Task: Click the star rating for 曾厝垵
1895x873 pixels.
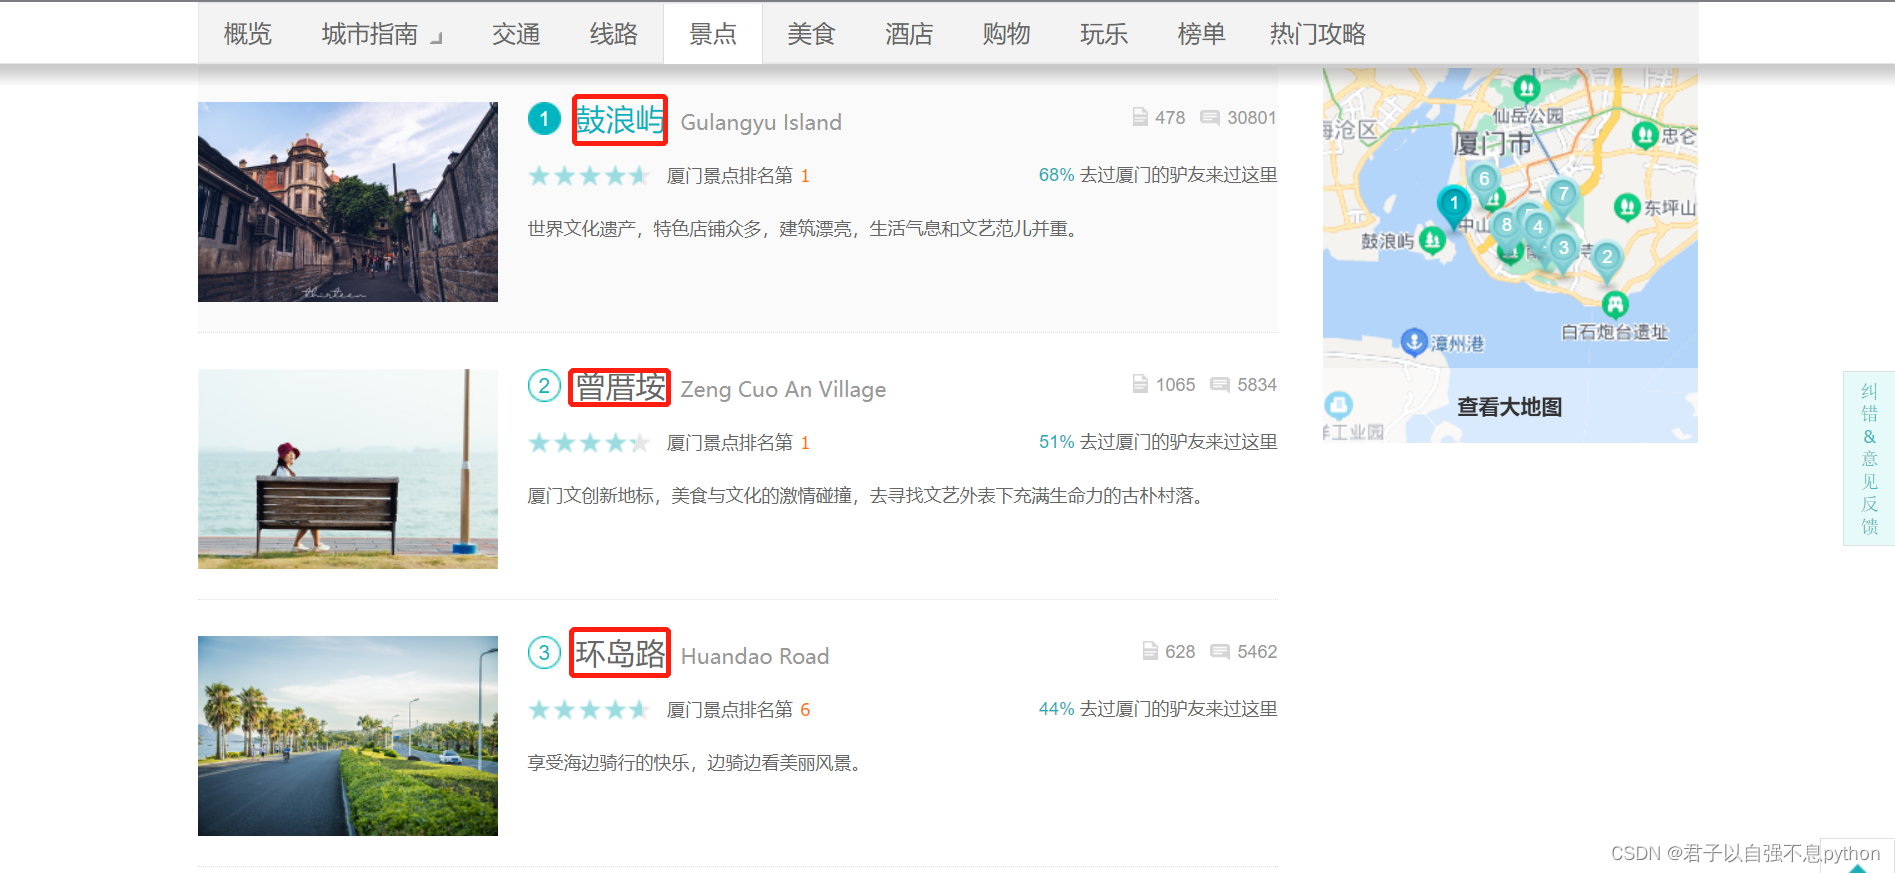Action: [x=589, y=443]
